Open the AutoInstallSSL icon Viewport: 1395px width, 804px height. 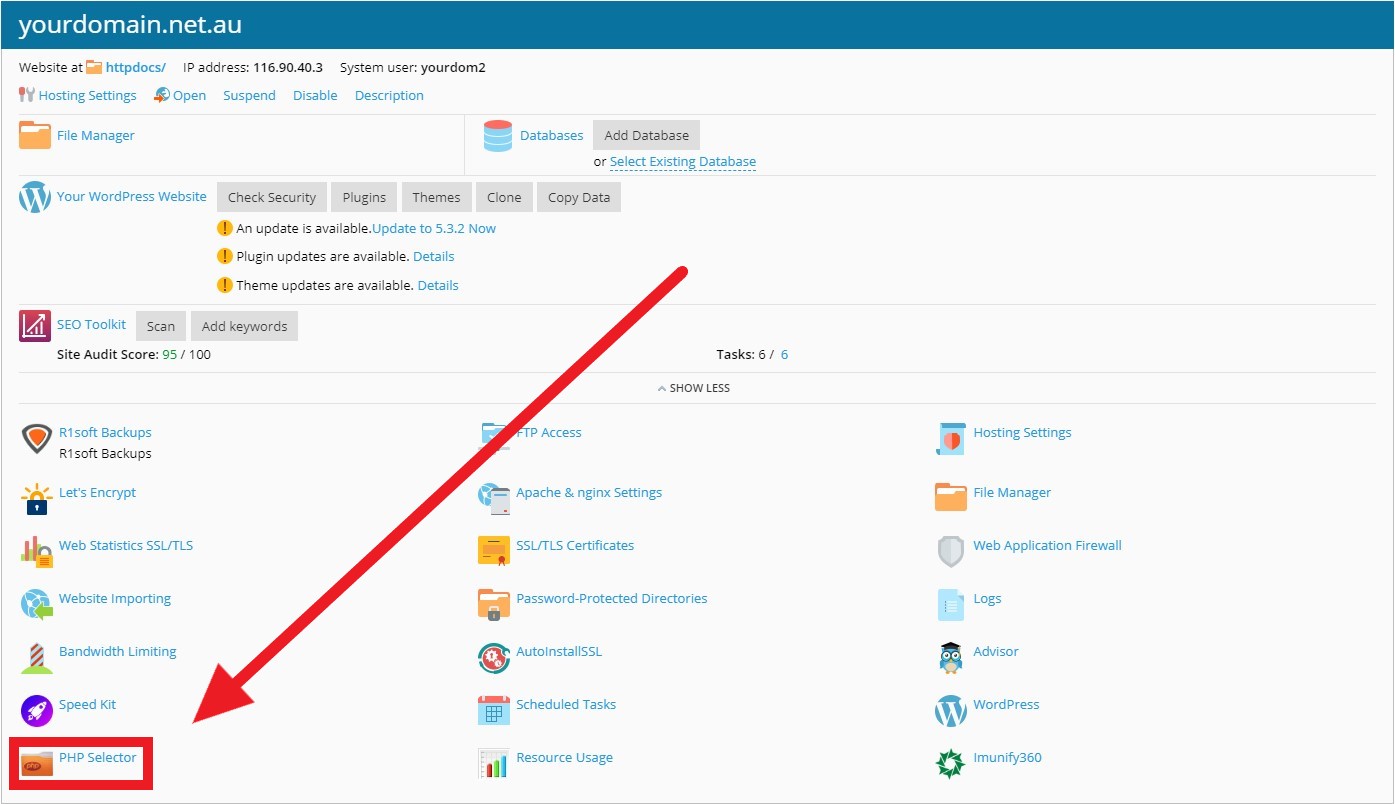click(x=494, y=658)
